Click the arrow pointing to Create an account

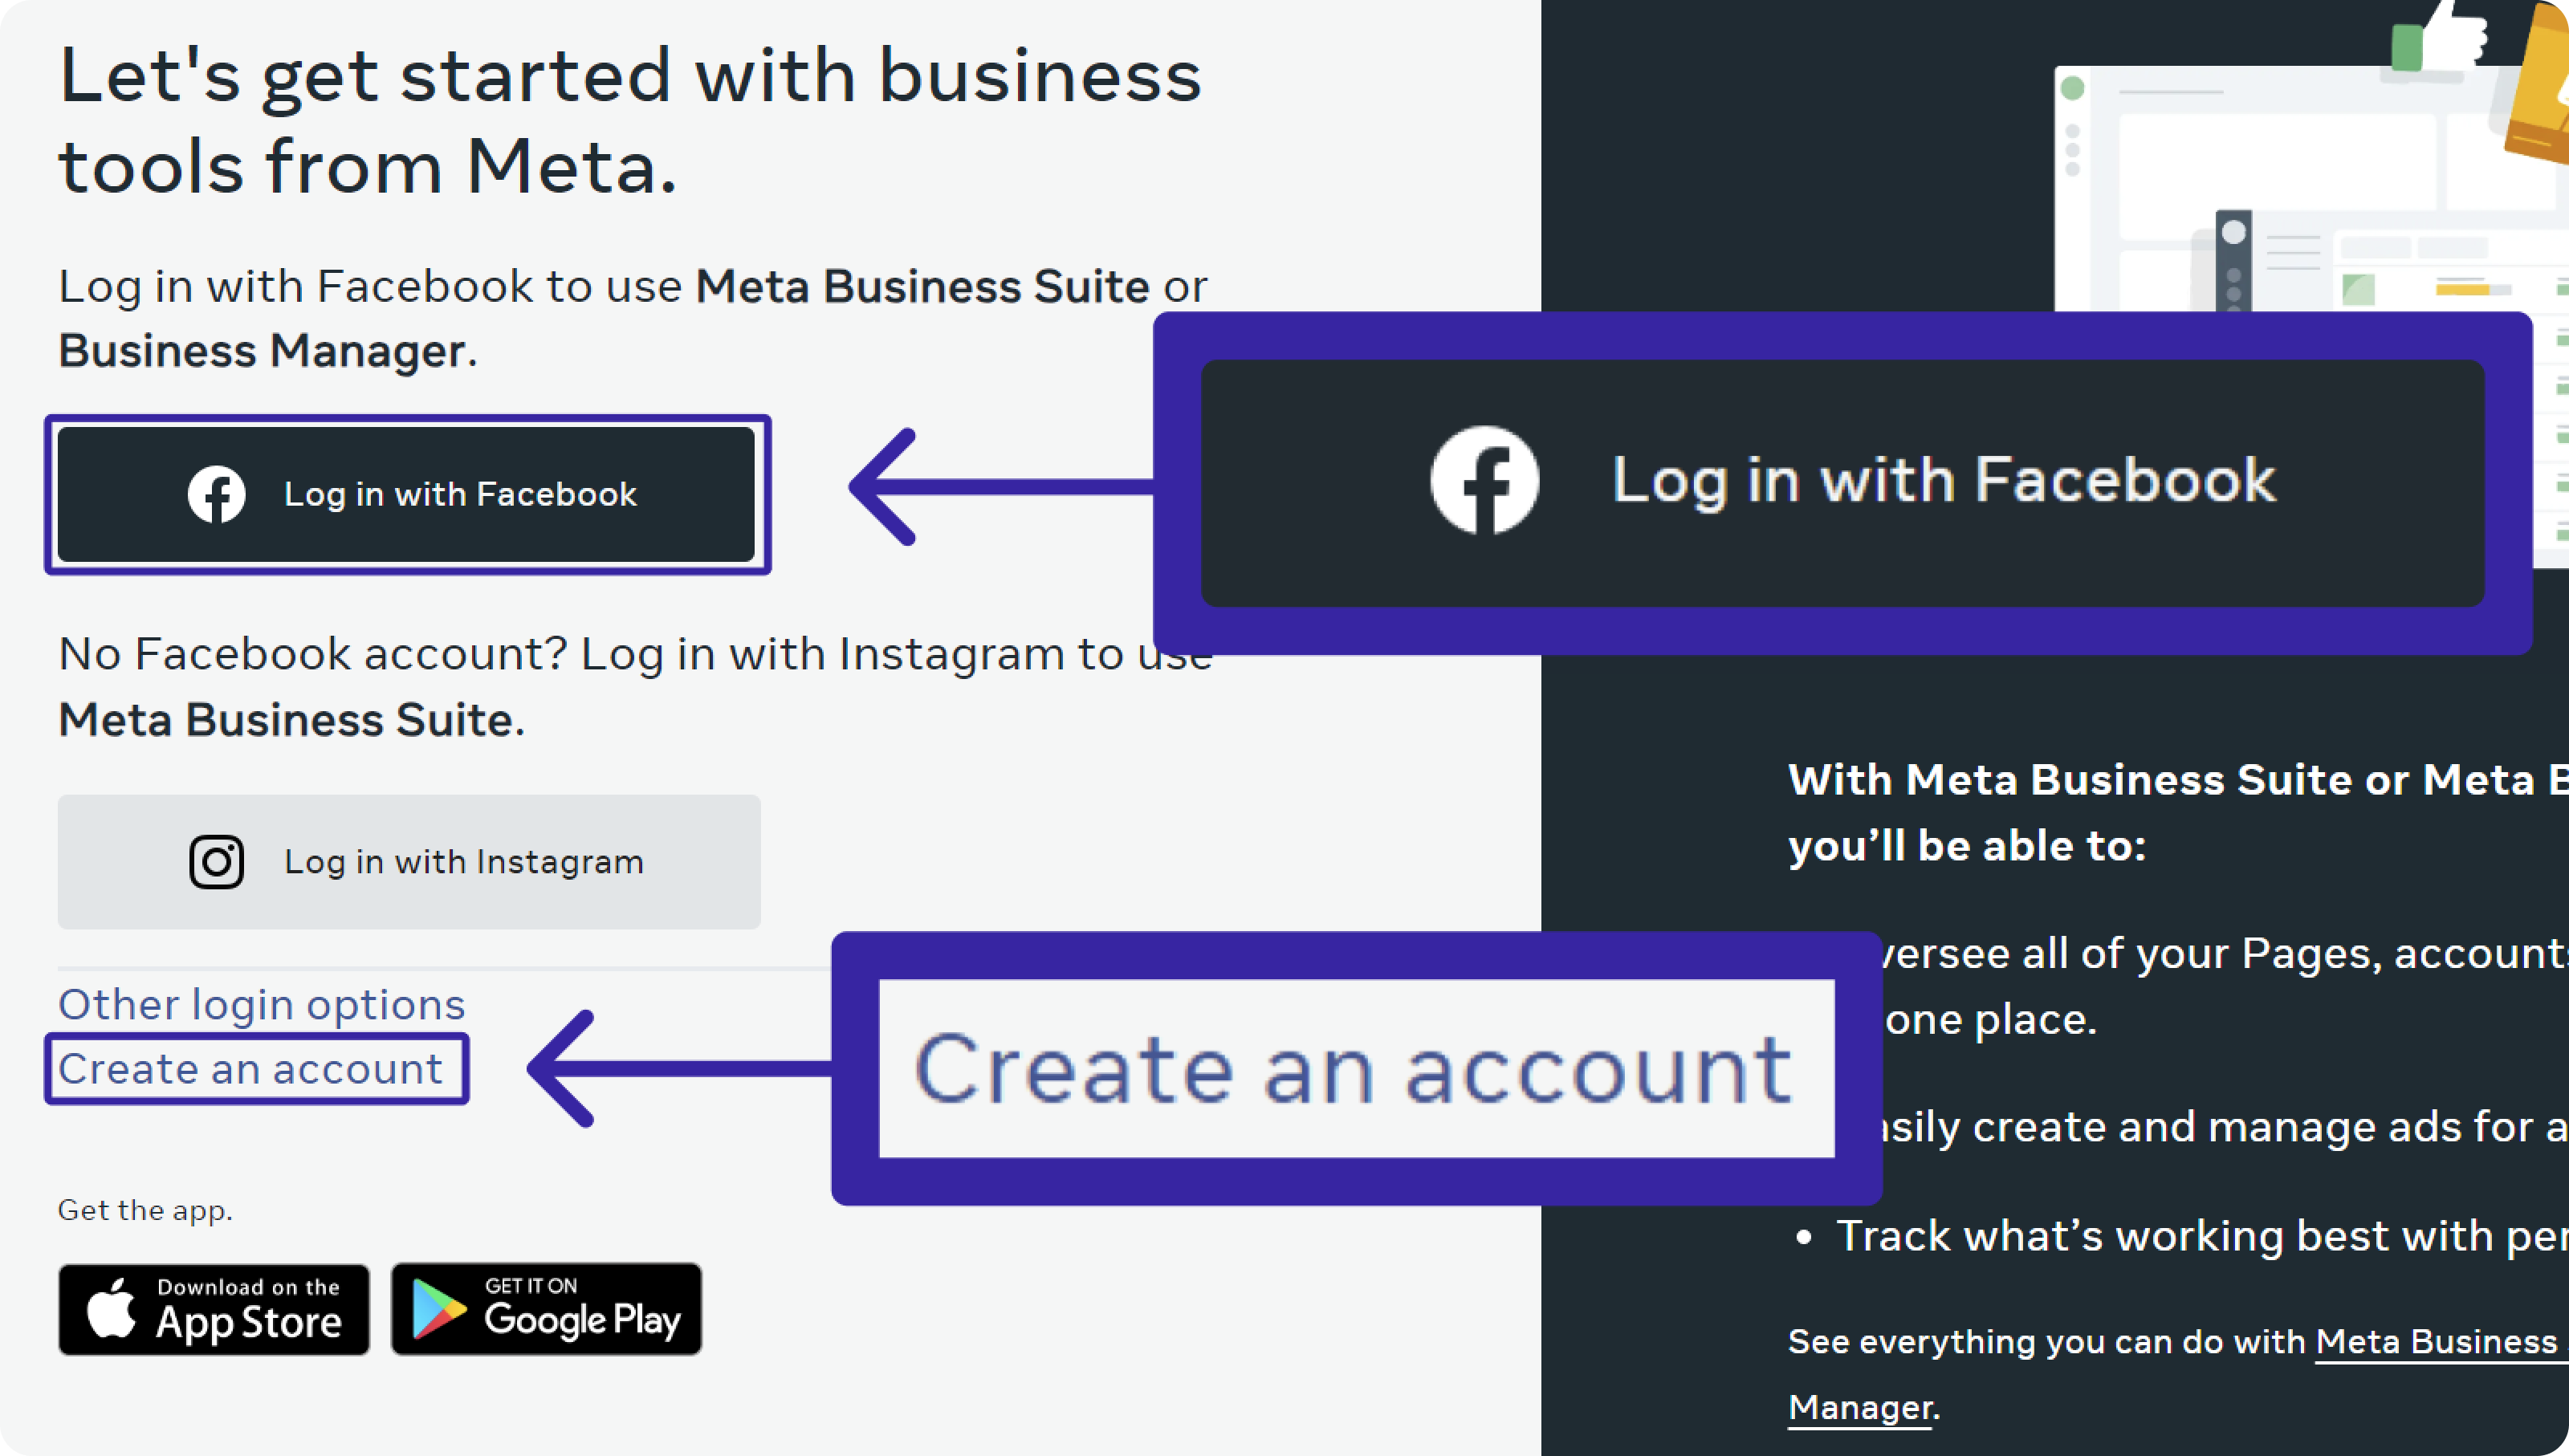[x=680, y=1069]
